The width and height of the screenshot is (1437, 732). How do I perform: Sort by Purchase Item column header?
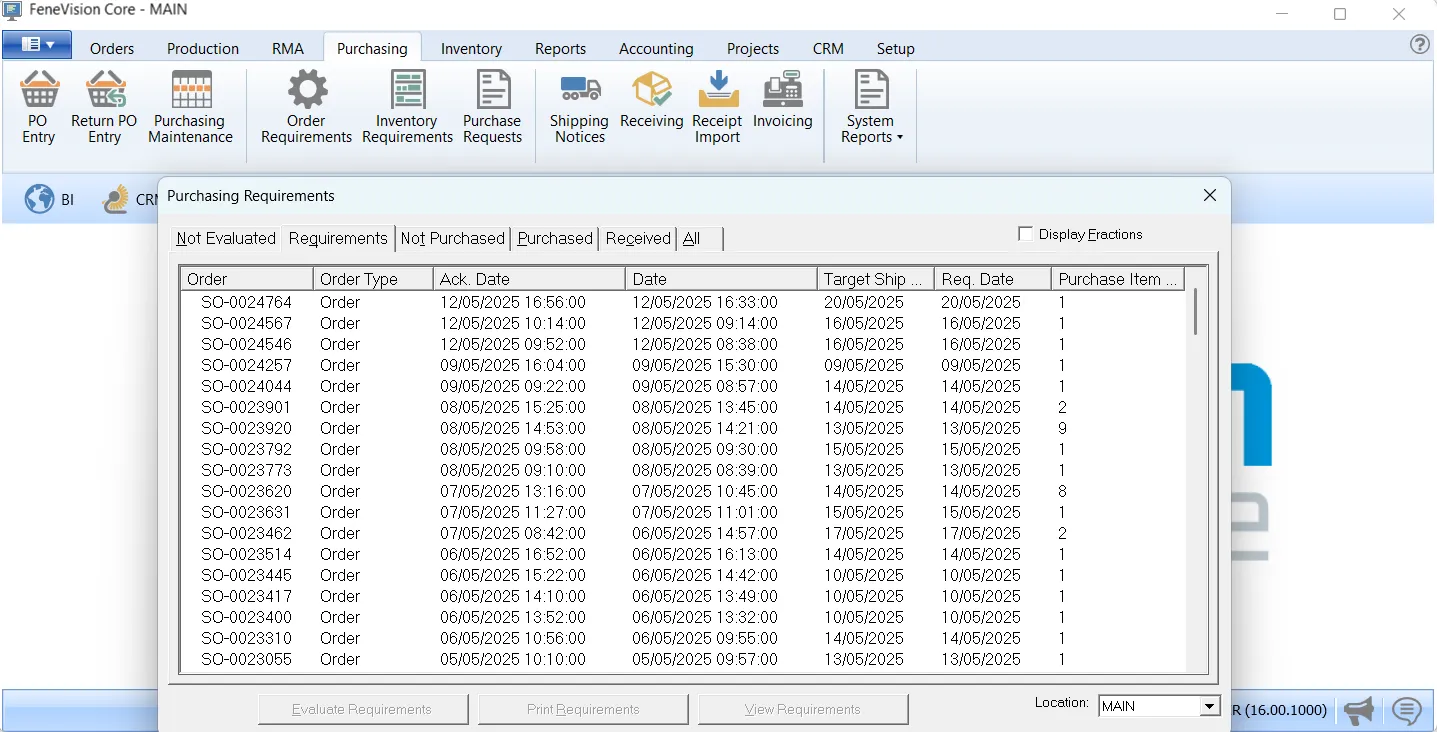pyautogui.click(x=1118, y=279)
